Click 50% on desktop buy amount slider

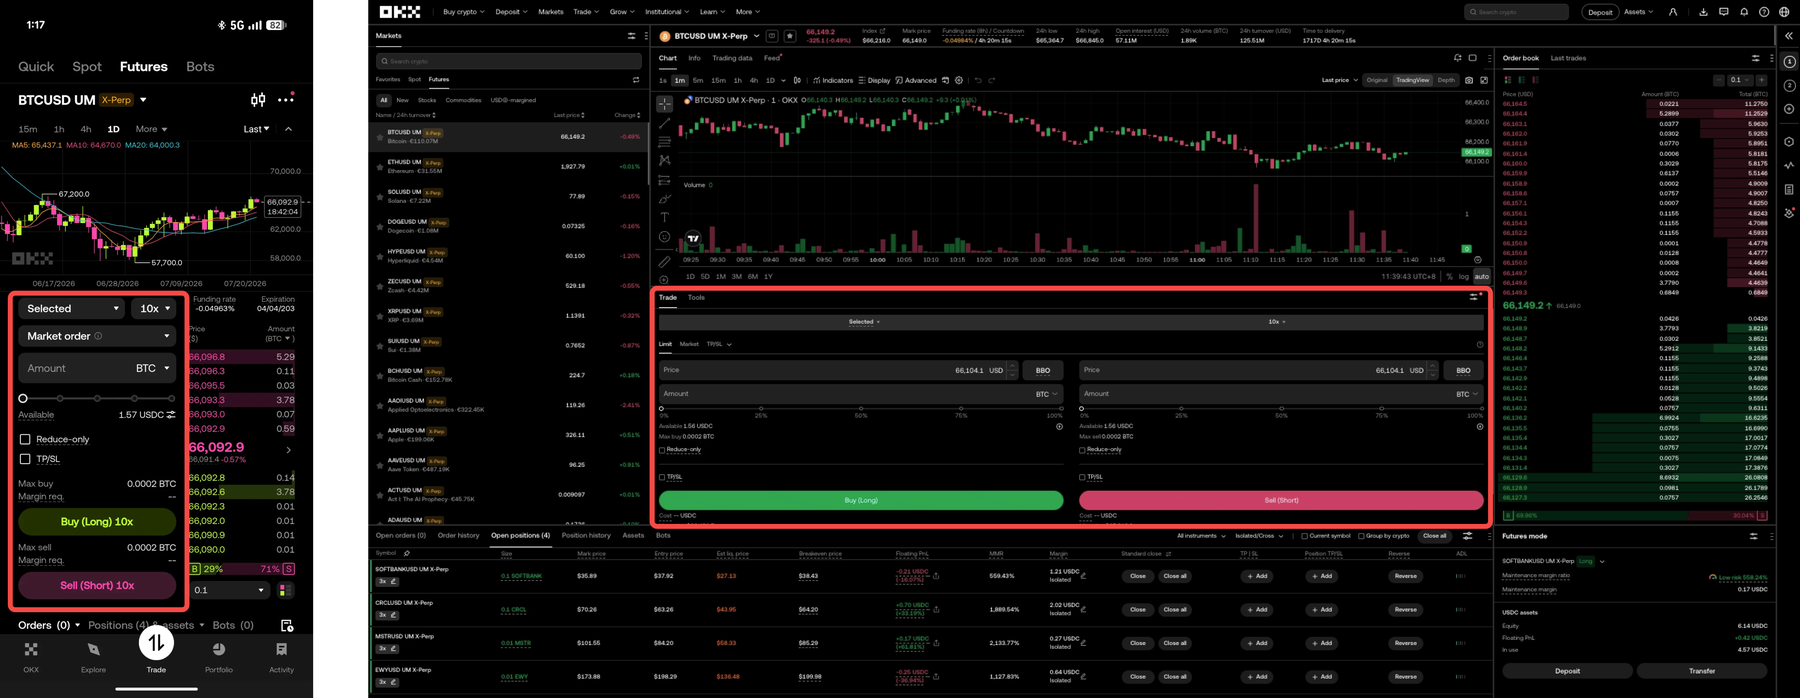tap(861, 408)
